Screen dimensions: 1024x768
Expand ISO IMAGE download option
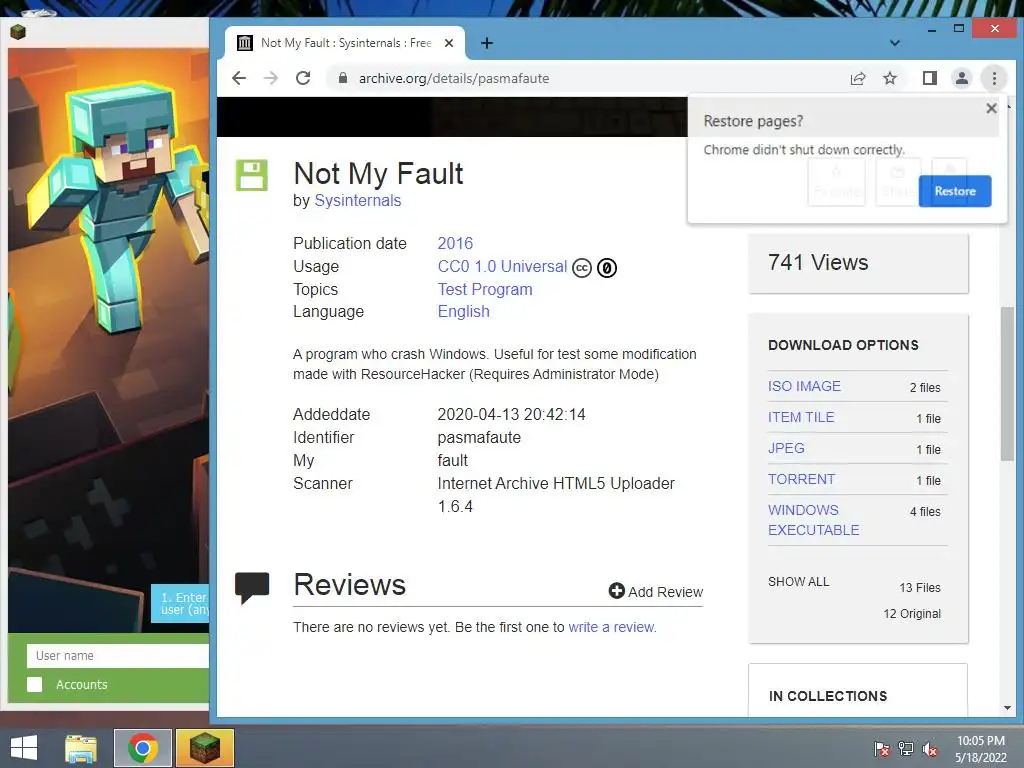coord(805,386)
